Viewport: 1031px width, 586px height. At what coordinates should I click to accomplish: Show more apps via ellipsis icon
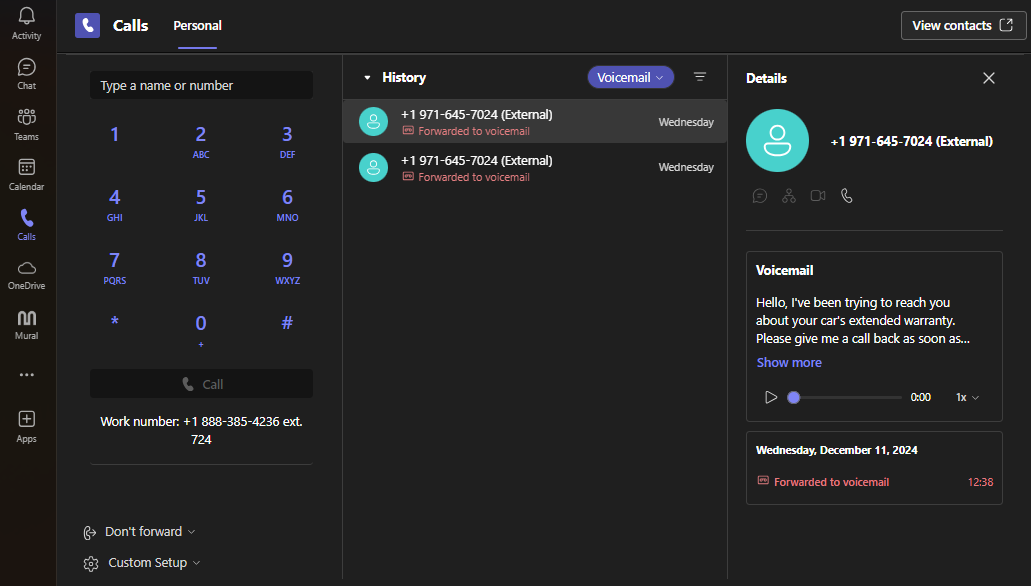(26, 375)
